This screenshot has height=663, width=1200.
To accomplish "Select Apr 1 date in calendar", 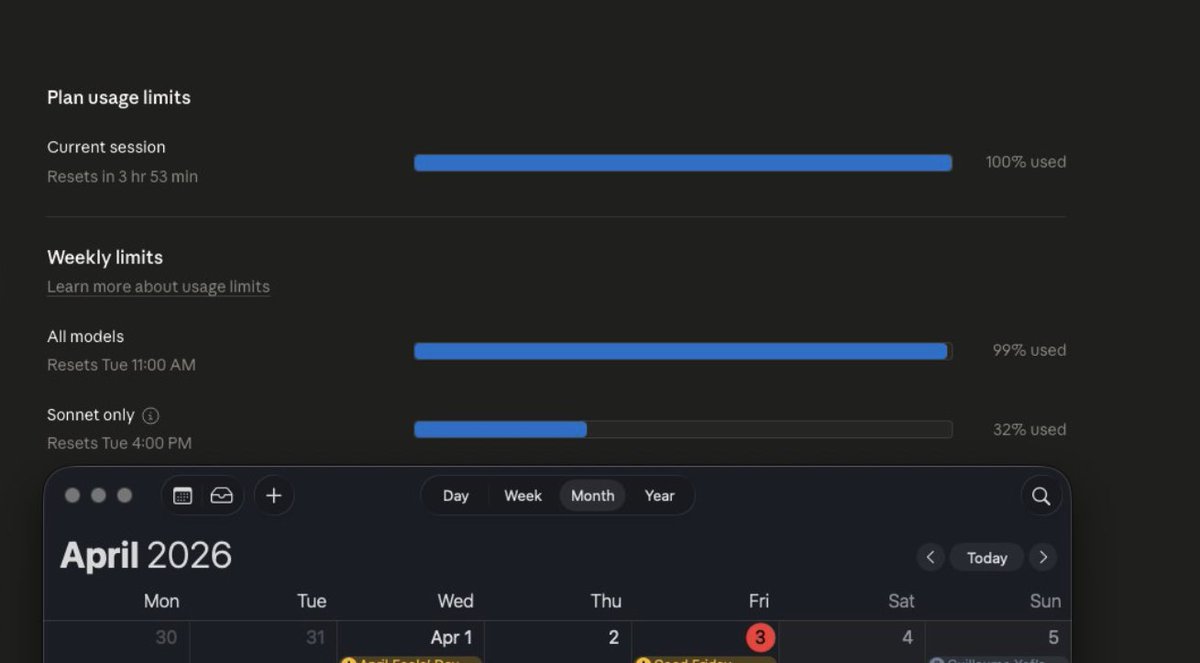I will (x=451, y=638).
